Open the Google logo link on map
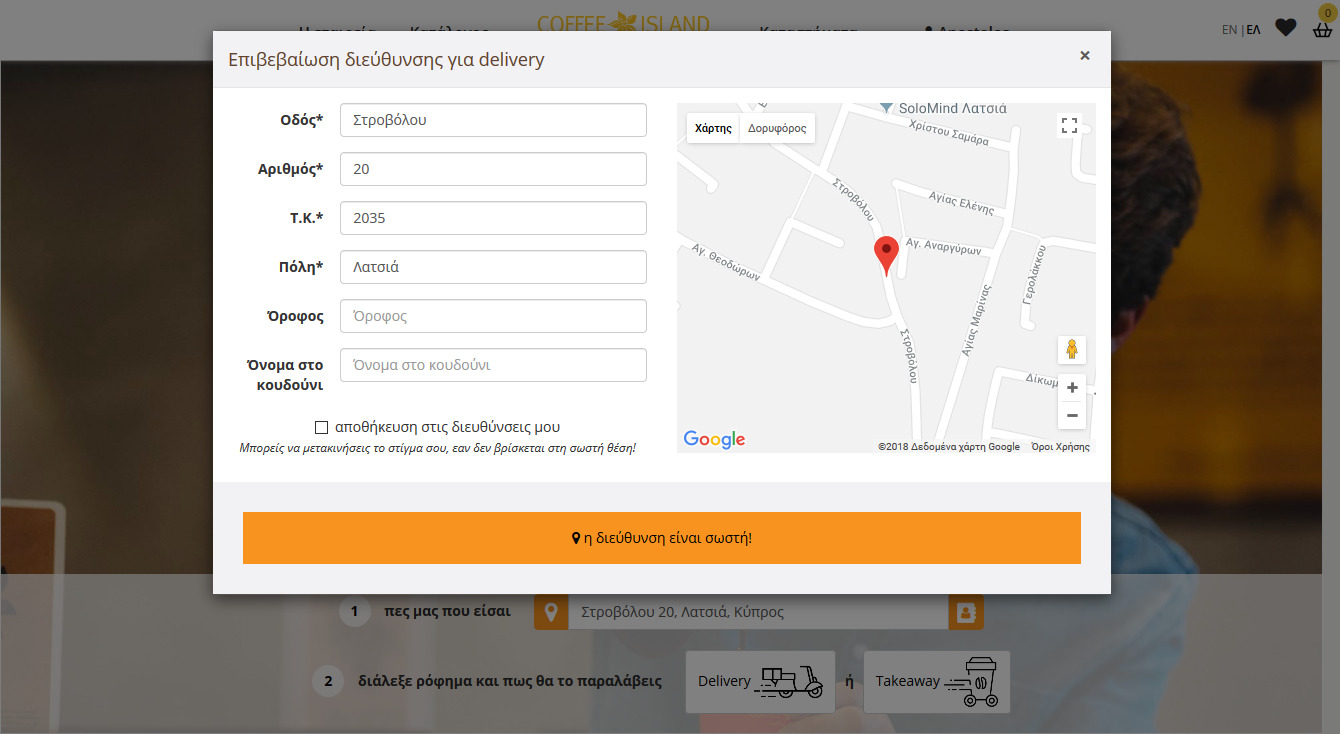This screenshot has height=734, width=1340. tap(714, 439)
